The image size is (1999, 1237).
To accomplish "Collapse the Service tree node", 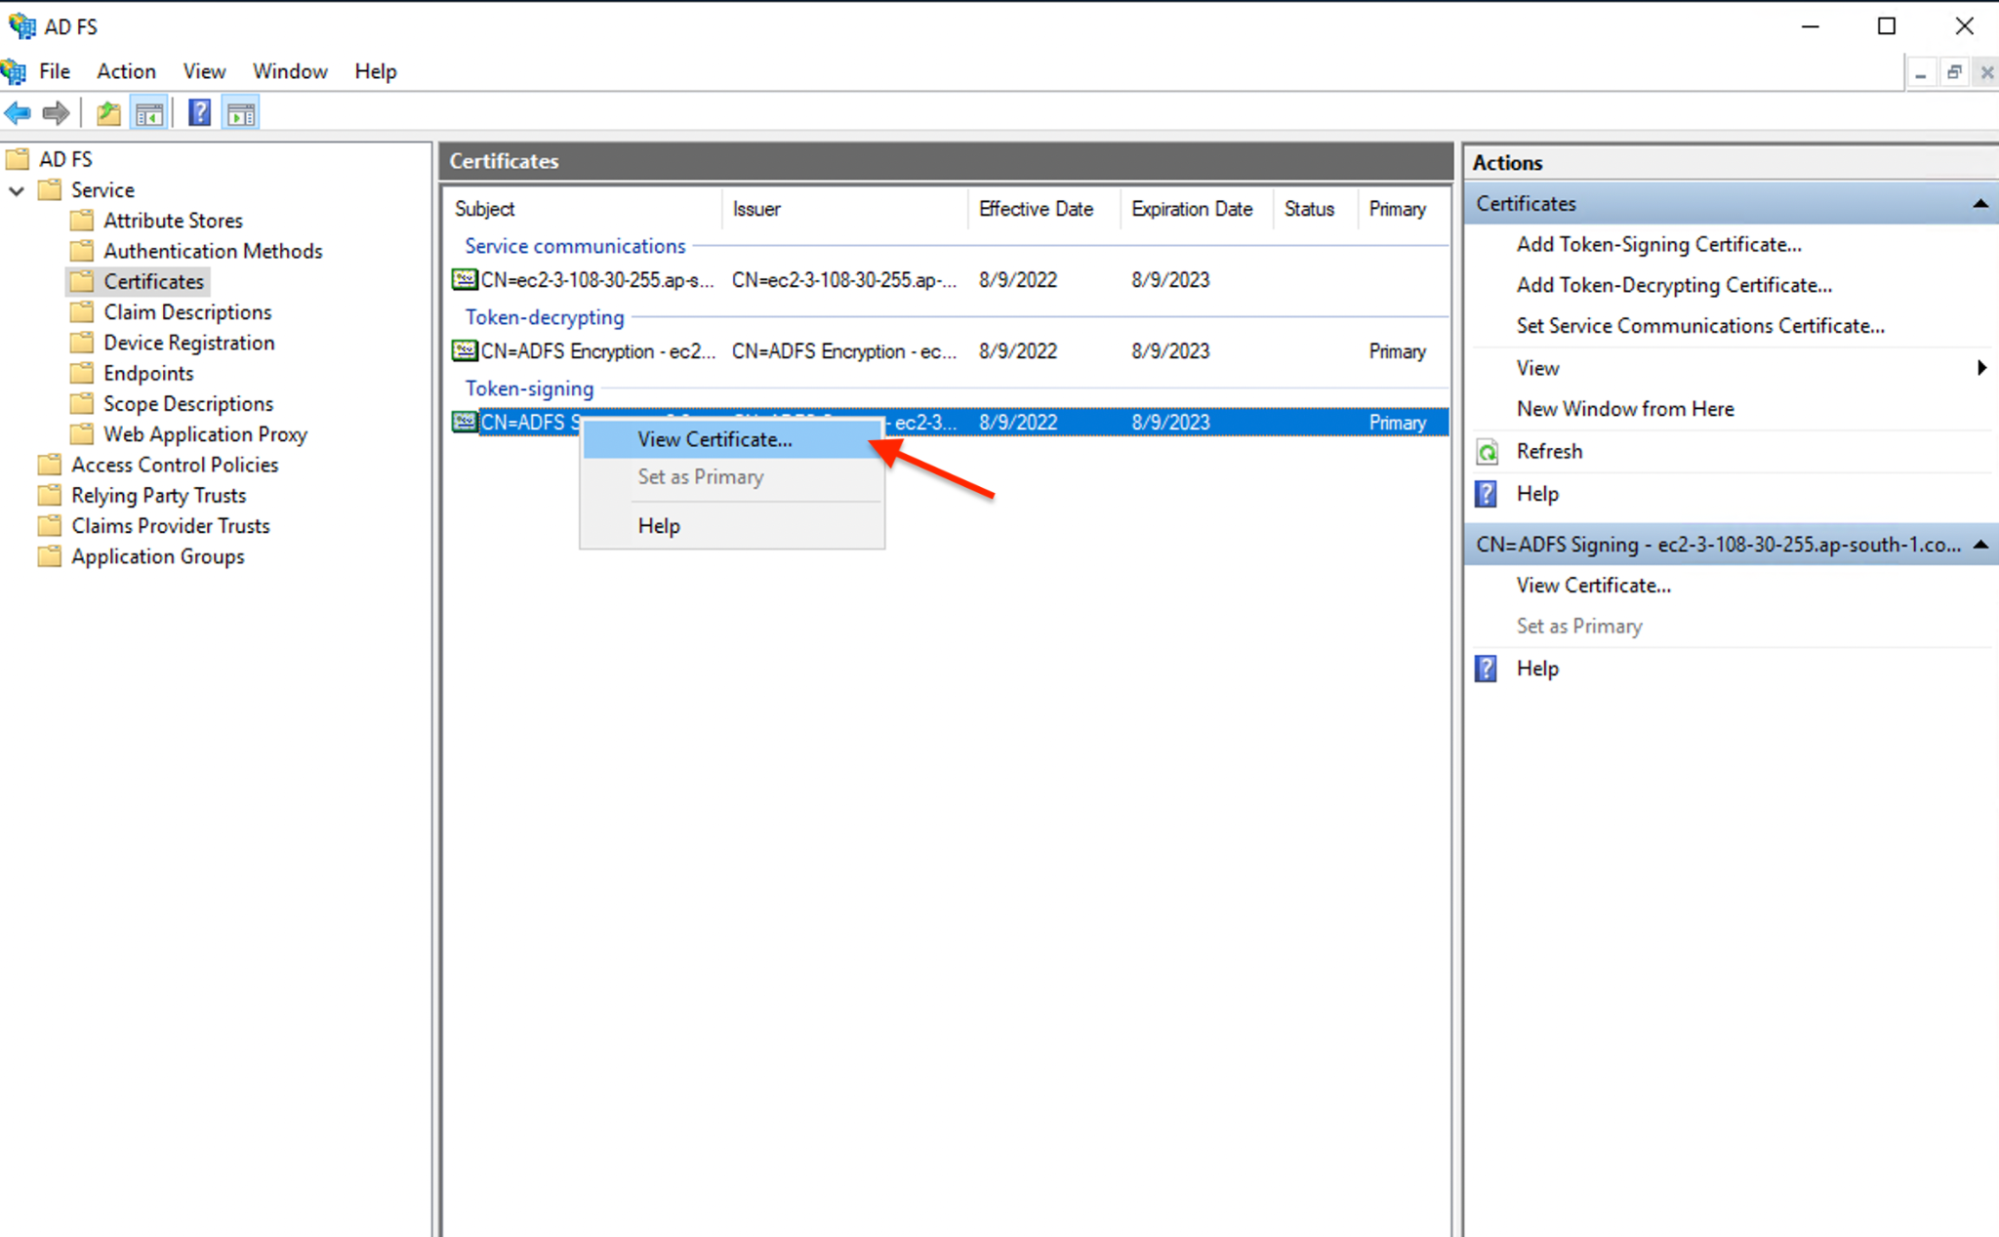I will (x=17, y=190).
